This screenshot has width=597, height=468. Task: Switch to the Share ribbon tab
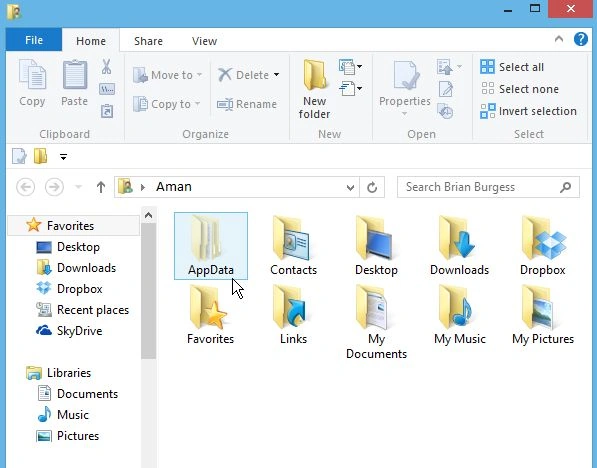pyautogui.click(x=148, y=41)
